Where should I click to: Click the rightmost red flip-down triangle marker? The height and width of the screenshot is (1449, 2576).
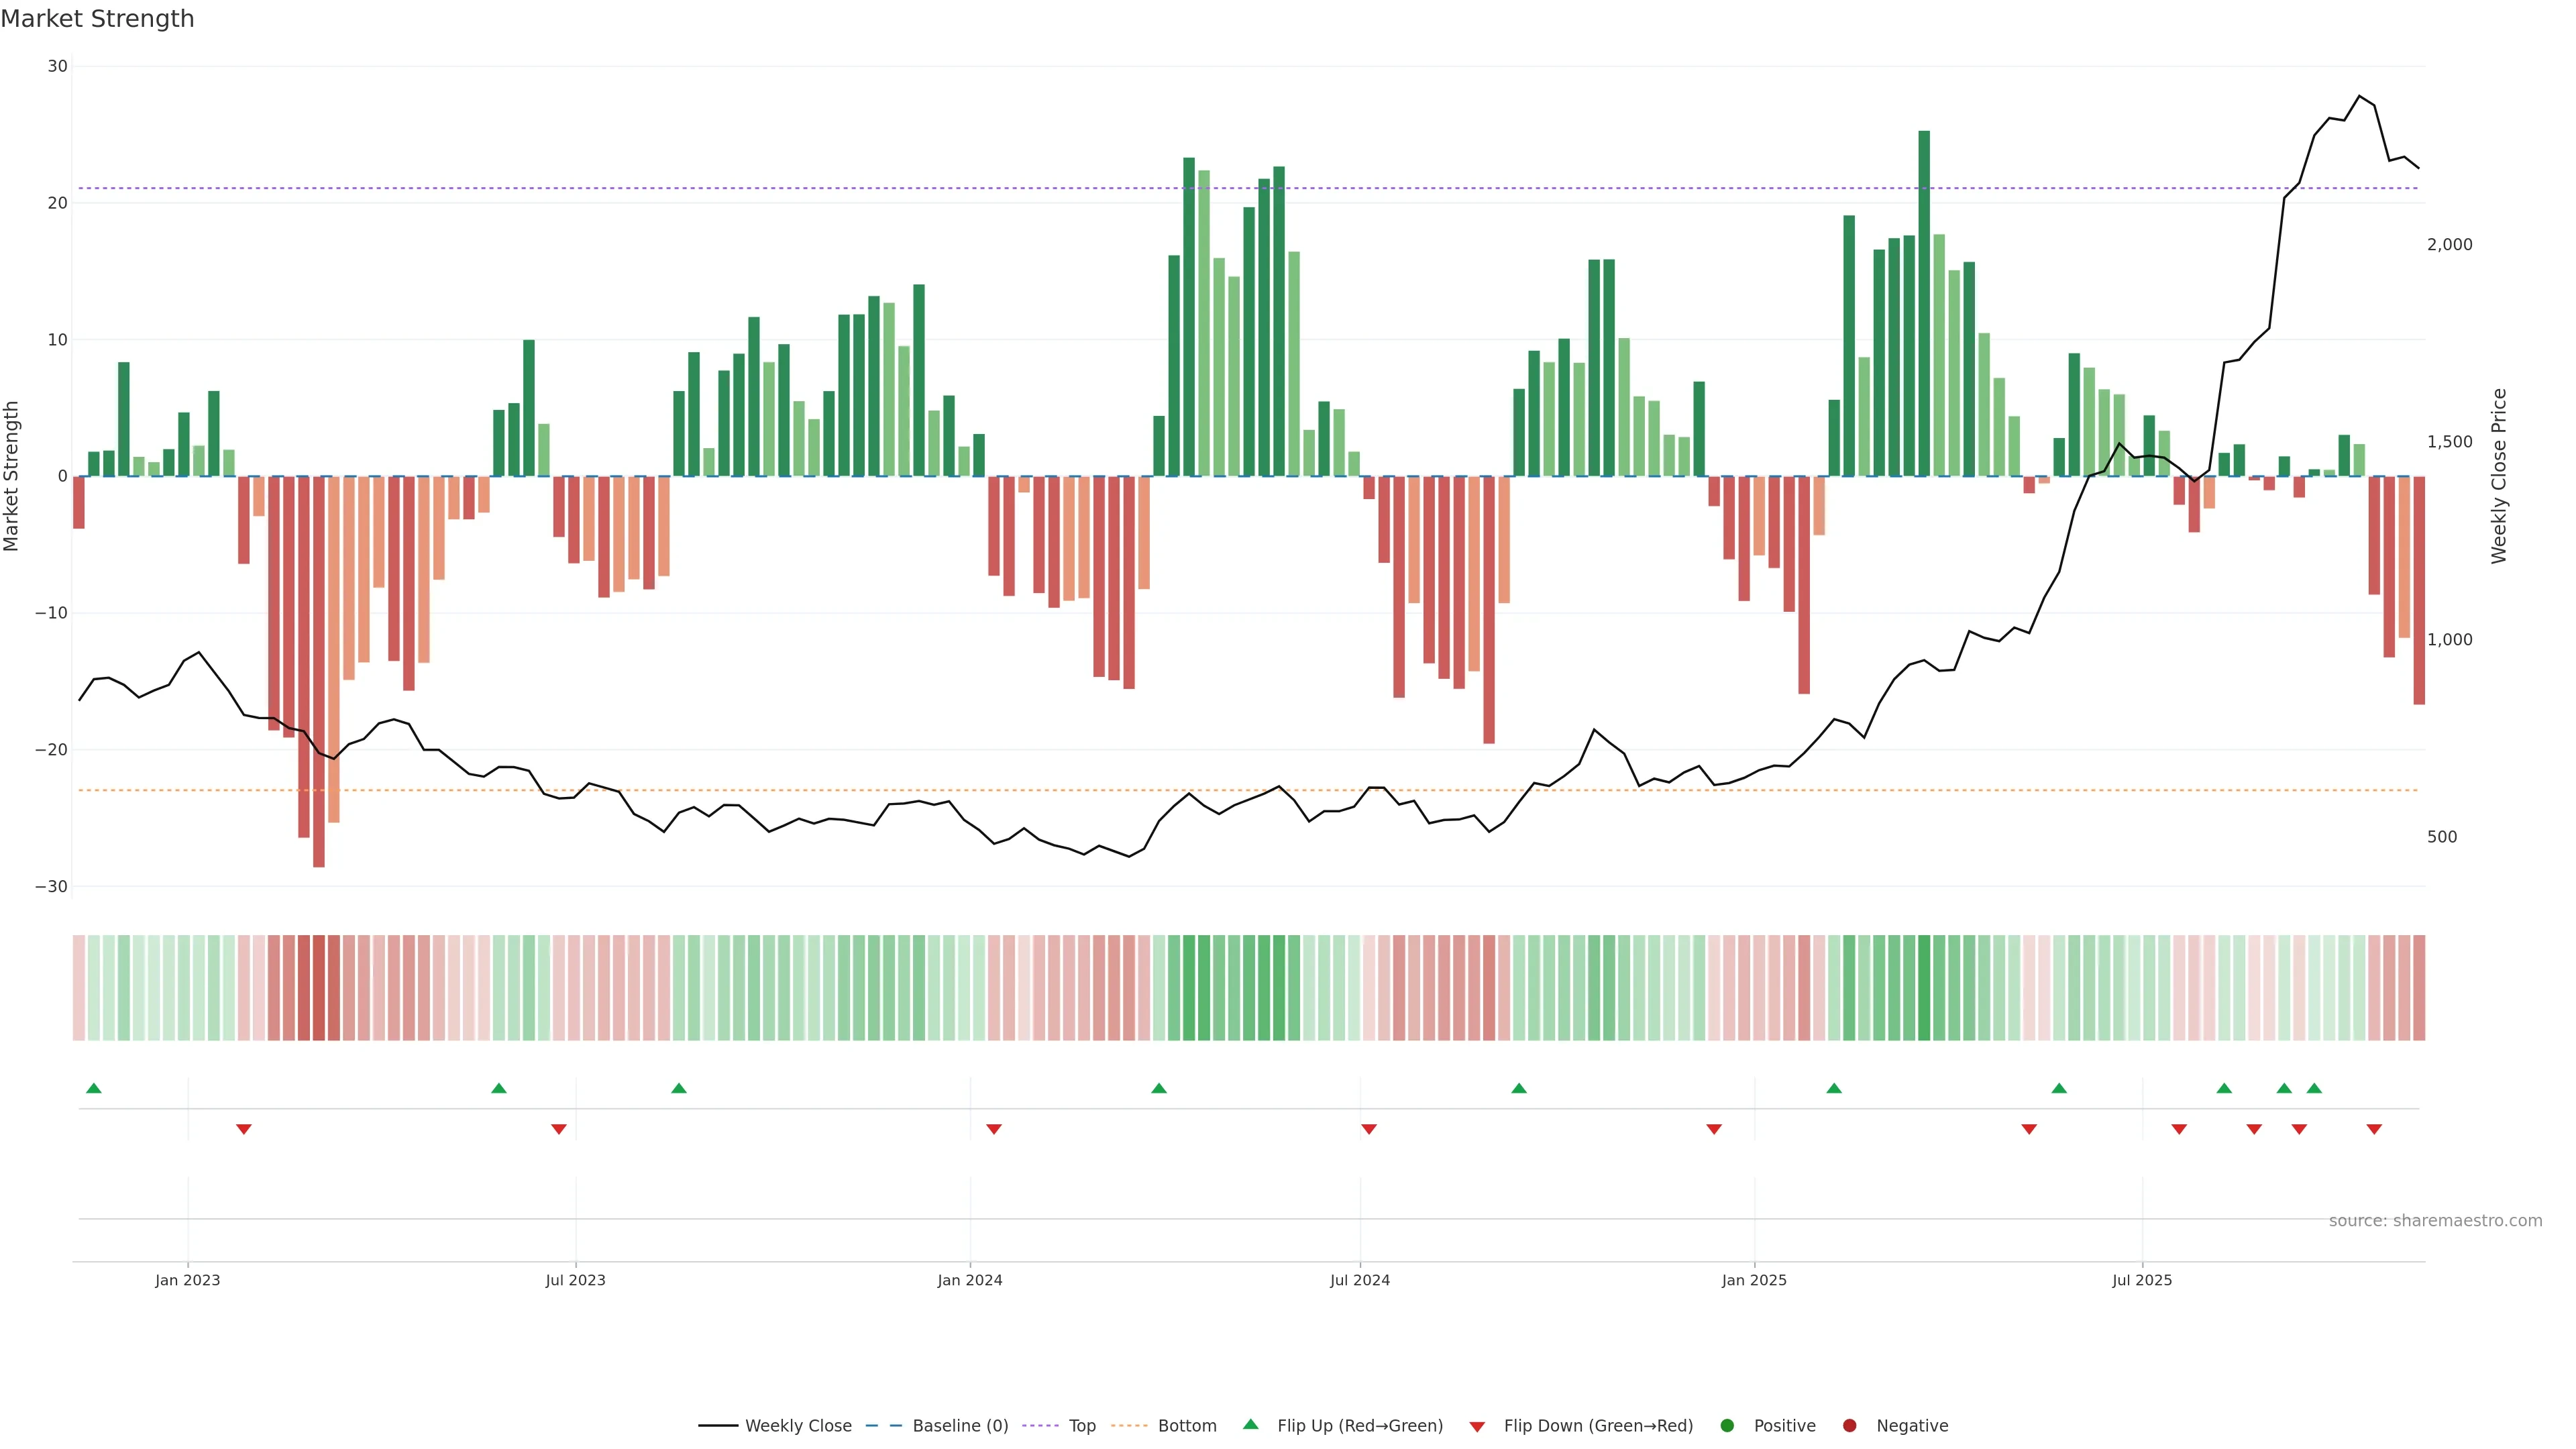[2374, 1129]
